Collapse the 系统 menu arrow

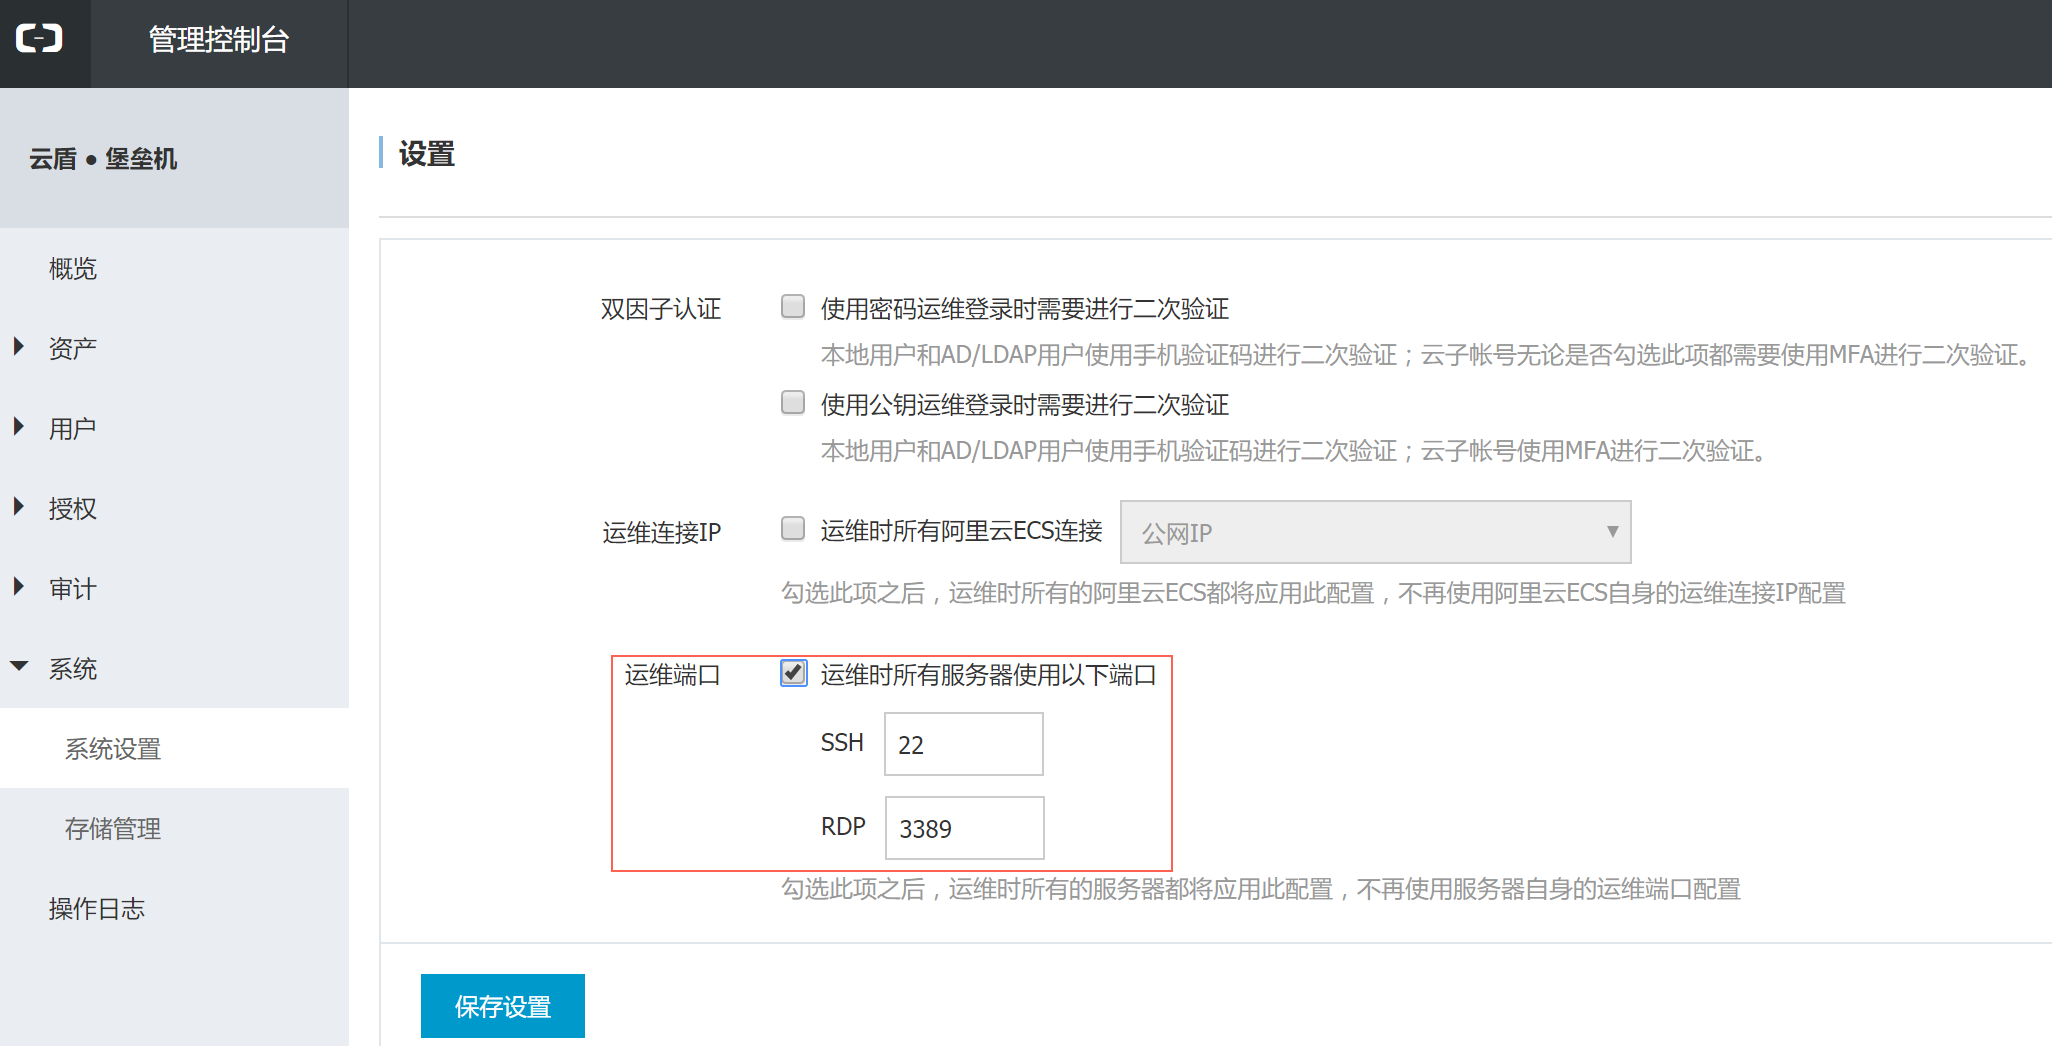(x=19, y=666)
